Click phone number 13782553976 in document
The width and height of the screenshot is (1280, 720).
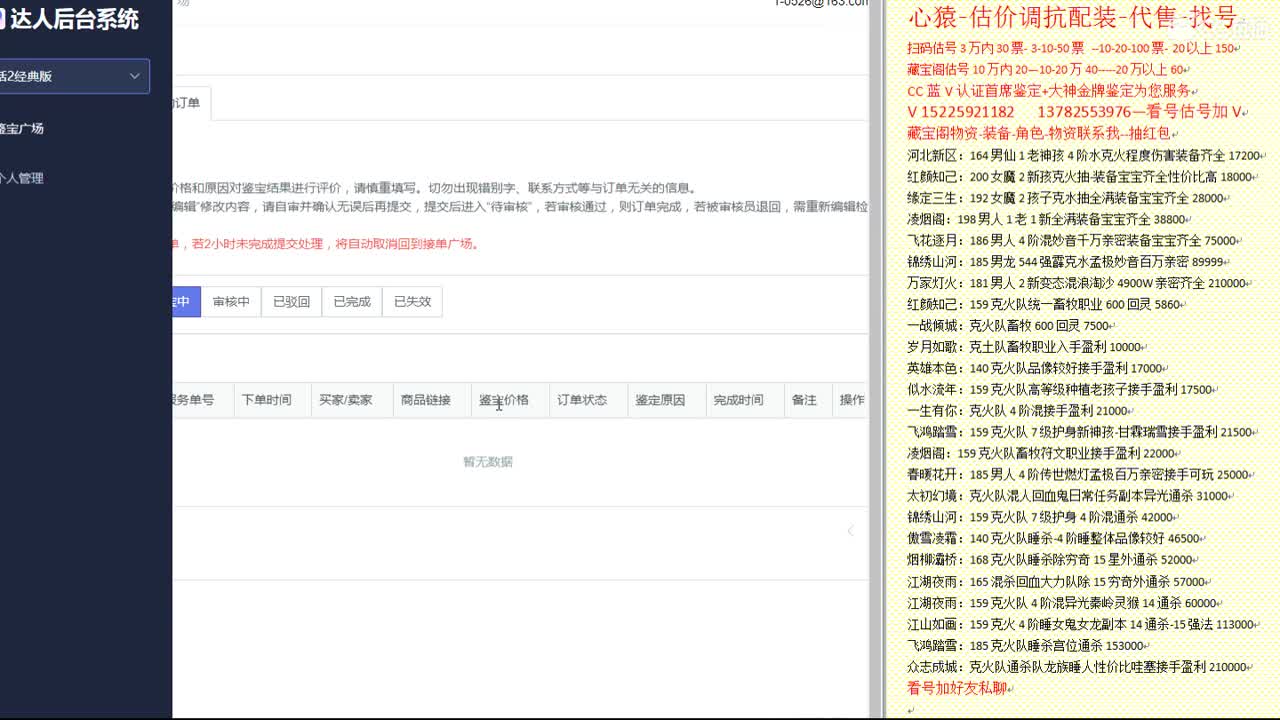pyautogui.click(x=1084, y=113)
